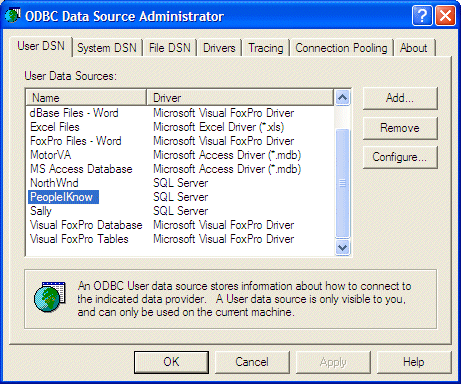Click the Remove button
Viewport: 461px width, 384px height.
pyautogui.click(x=400, y=128)
